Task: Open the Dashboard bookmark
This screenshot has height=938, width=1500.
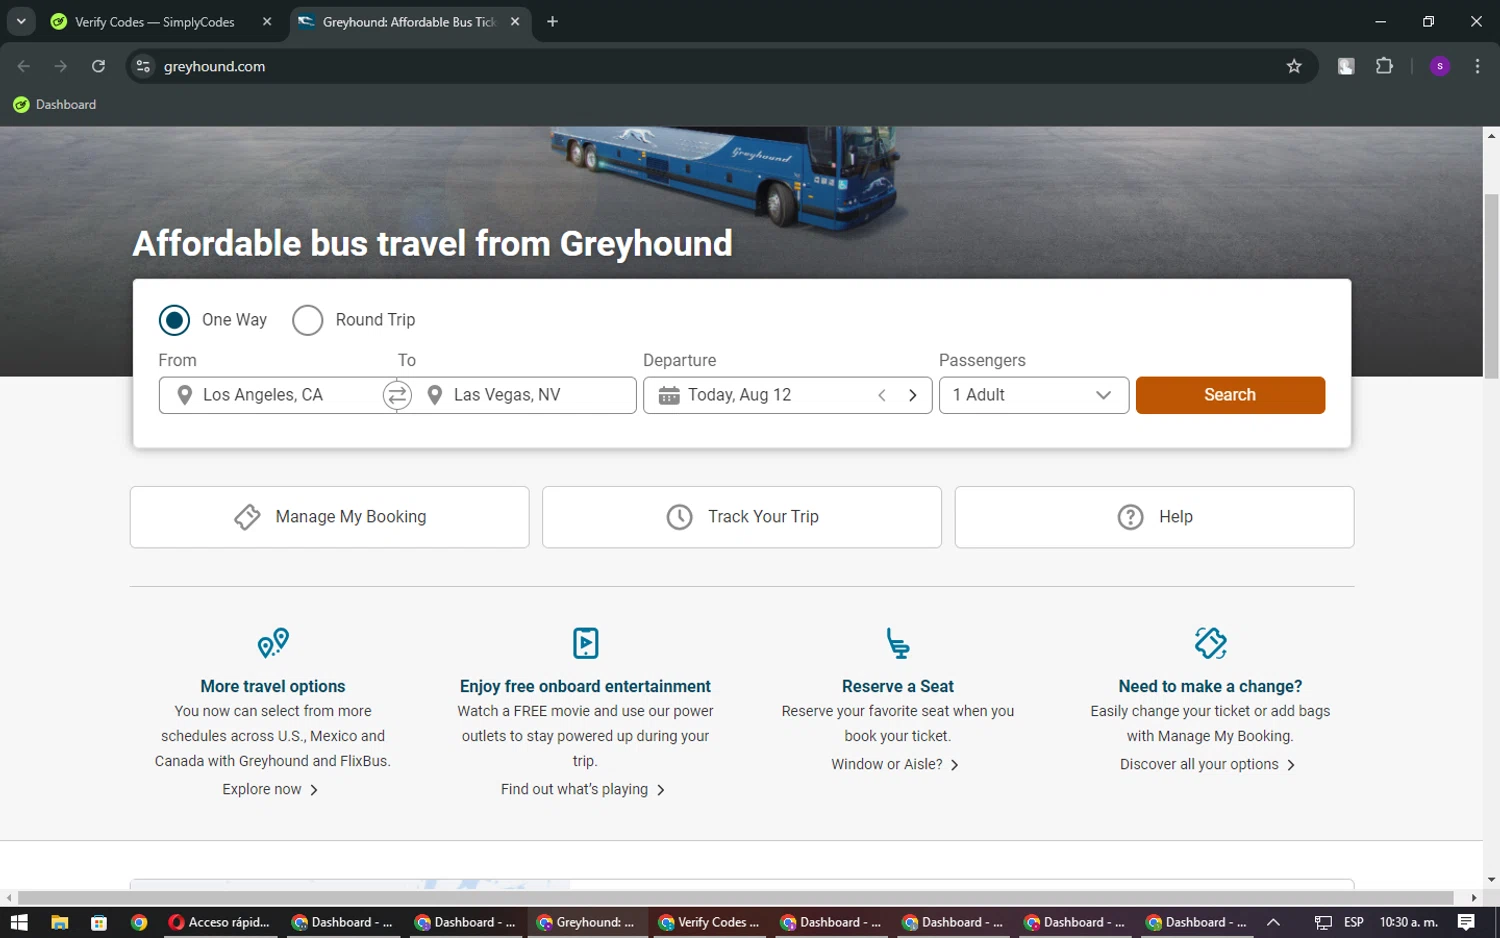Action: (55, 105)
